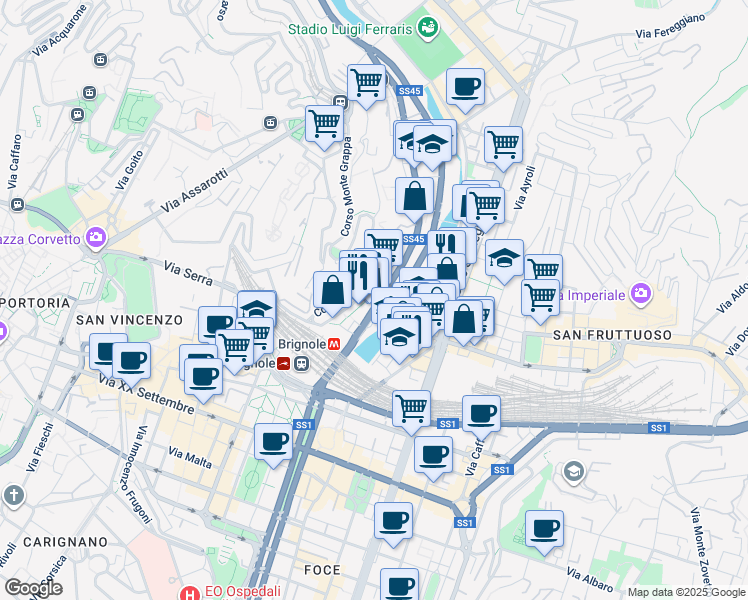Image resolution: width=748 pixels, height=600 pixels.
Task: Open the shopping cart marker beside Via Ayroli
Action: click(x=503, y=143)
